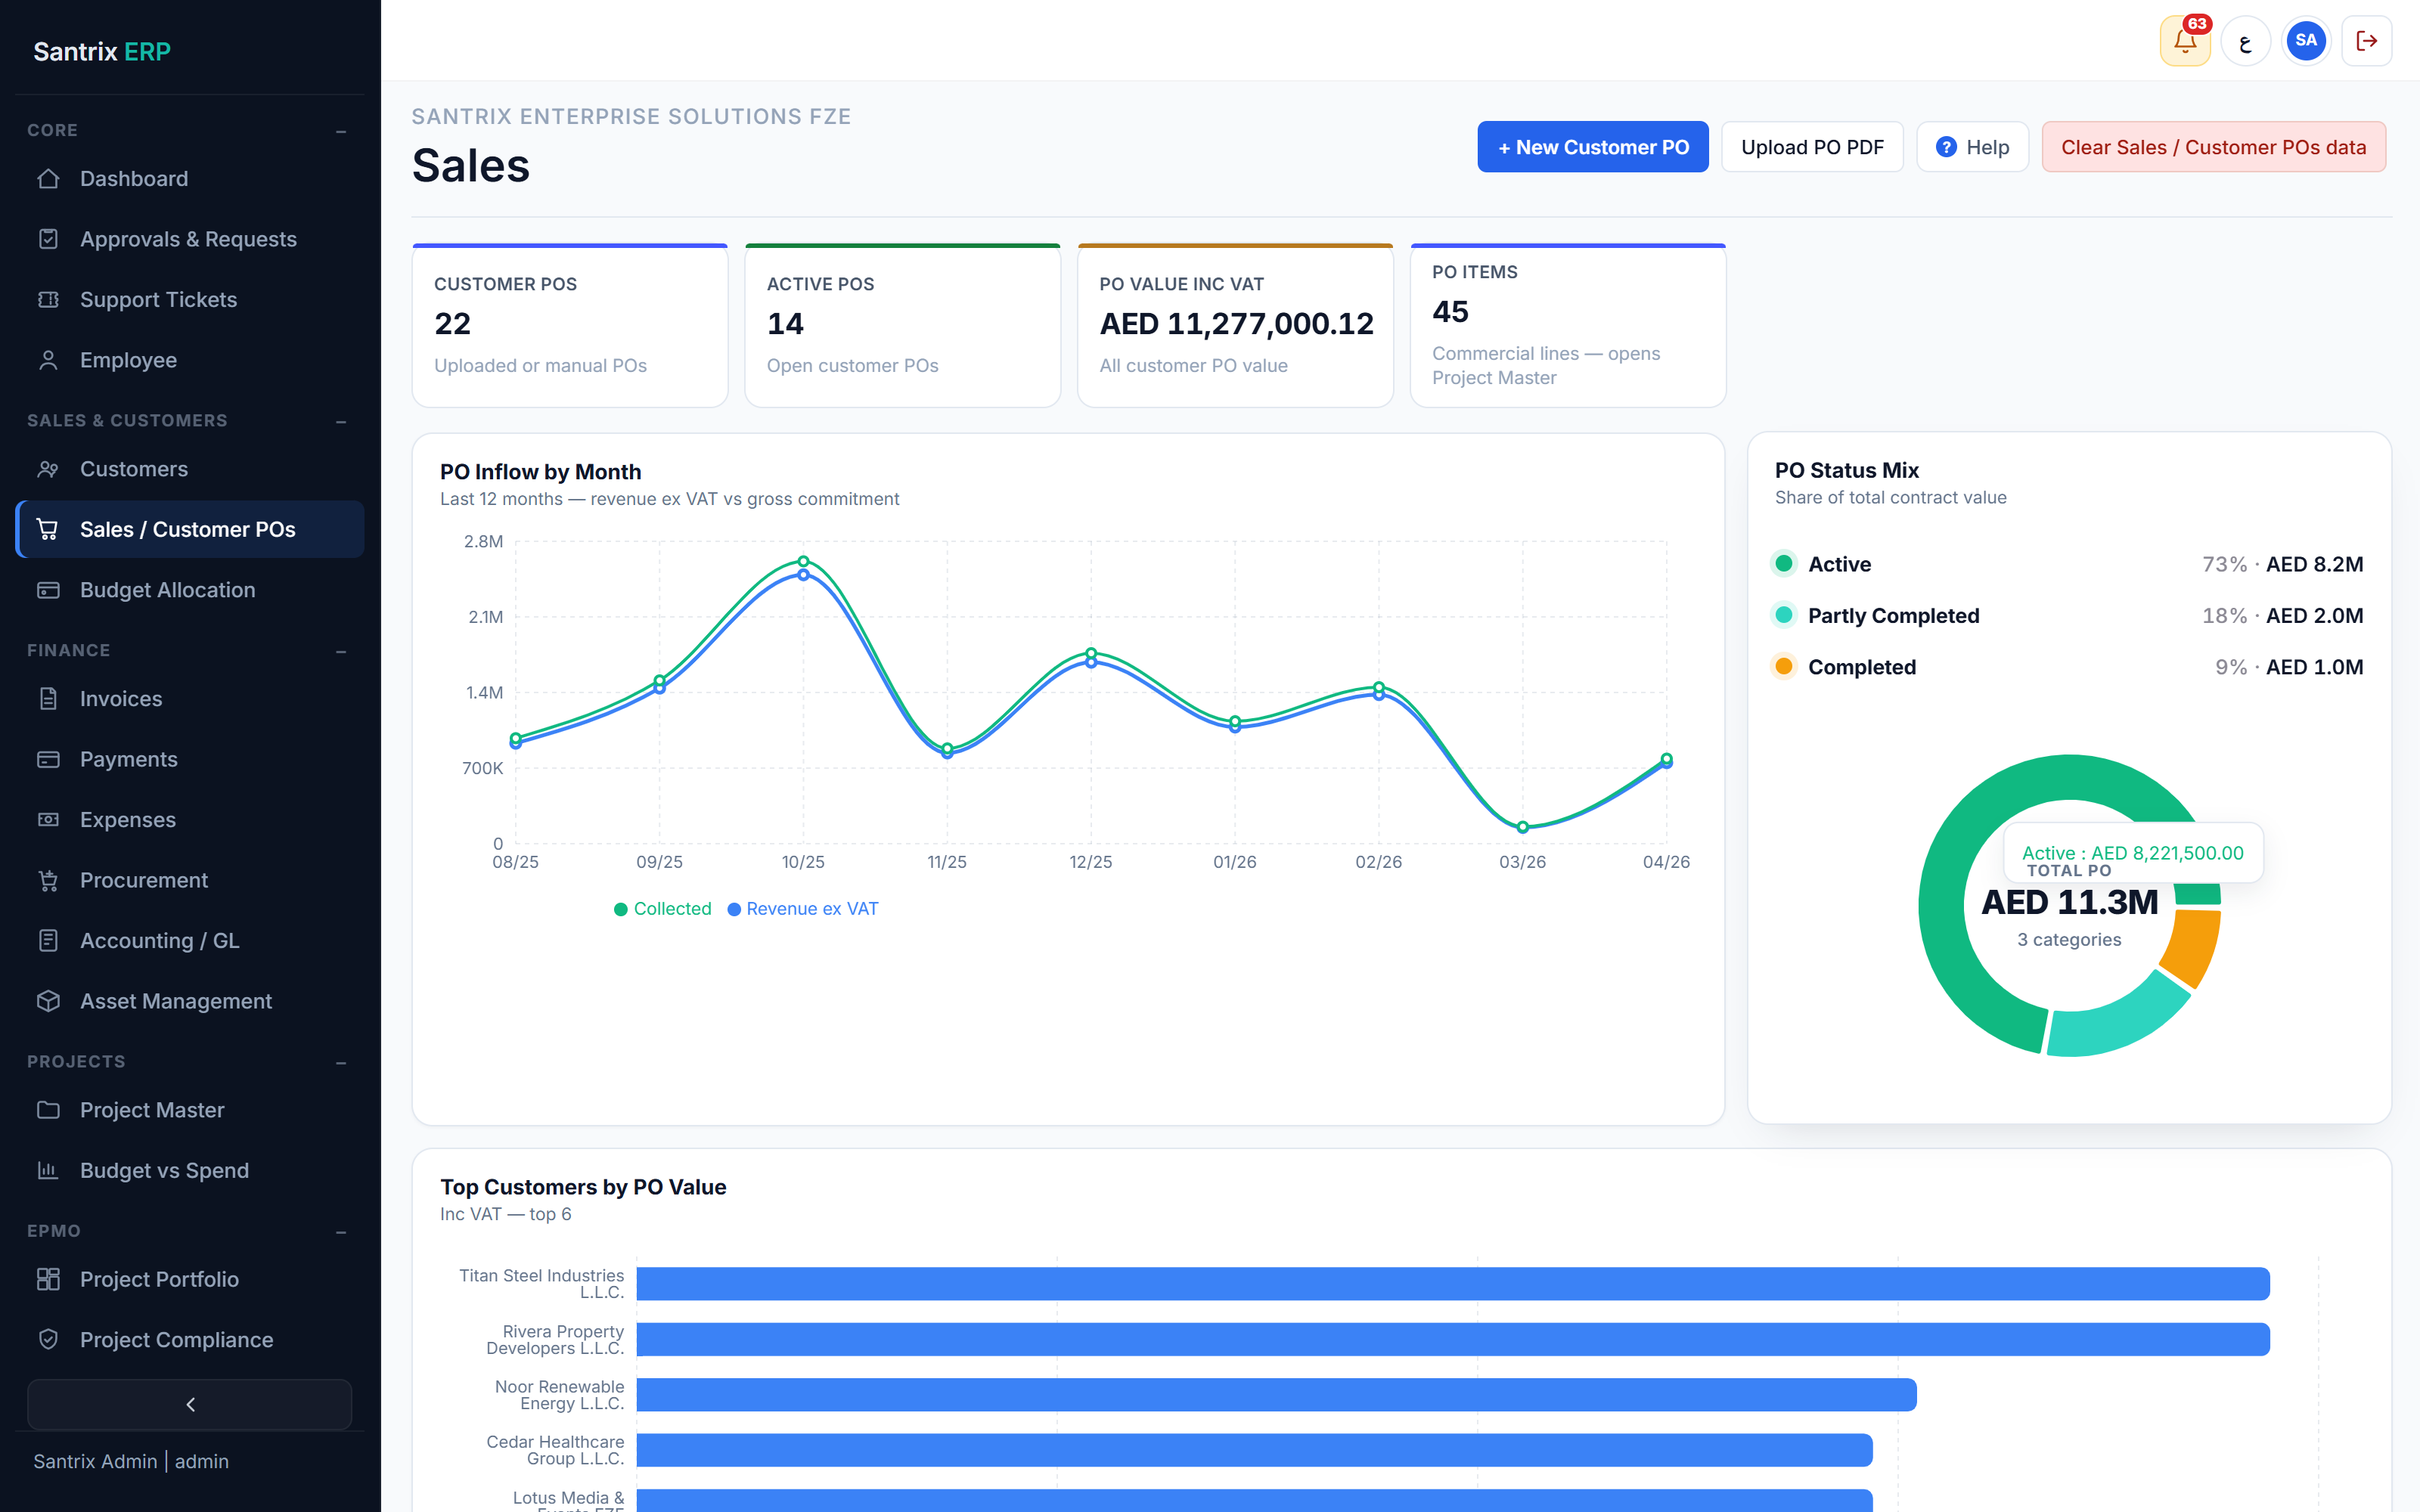
Task: Click the Invoices document icon
Action: coord(48,699)
